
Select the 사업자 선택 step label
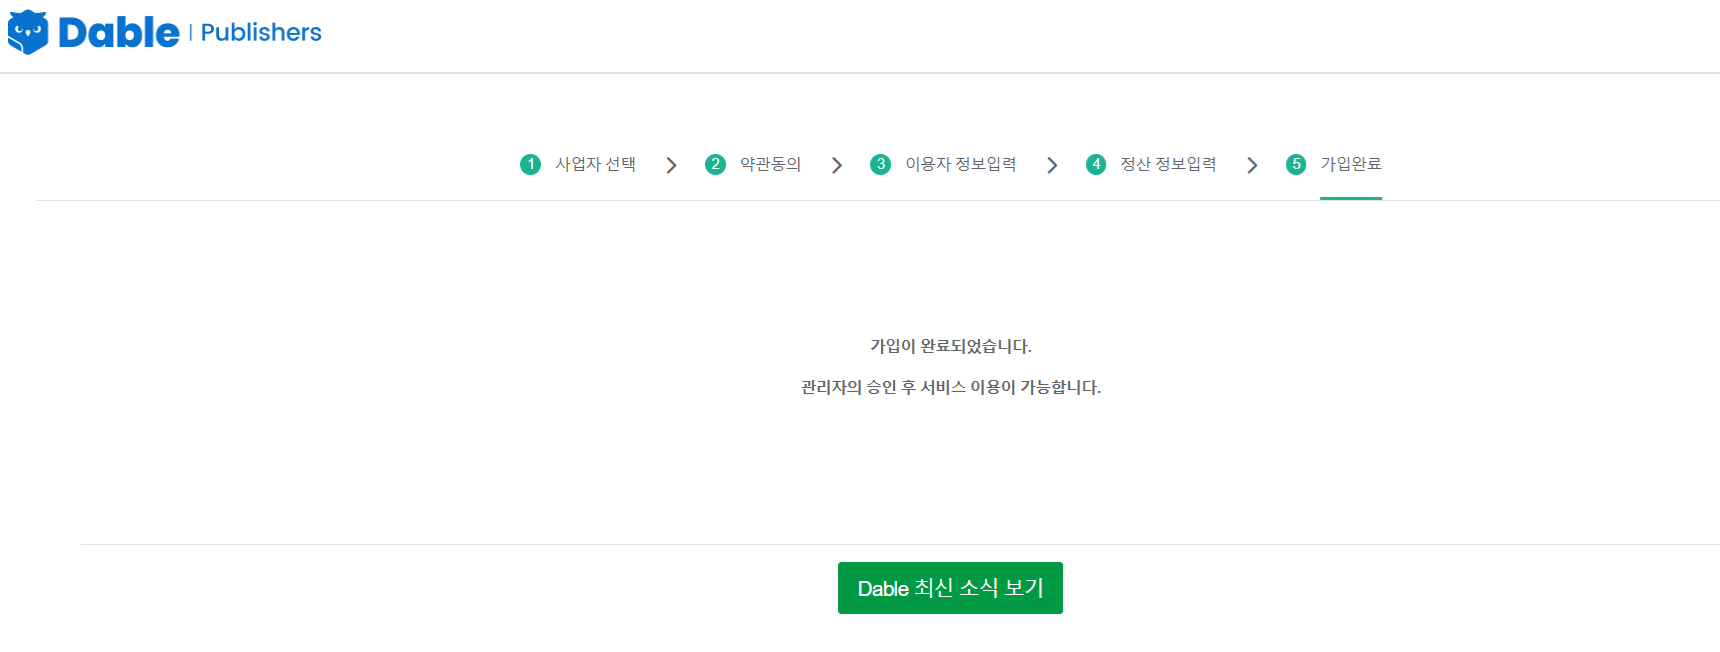click(x=595, y=164)
